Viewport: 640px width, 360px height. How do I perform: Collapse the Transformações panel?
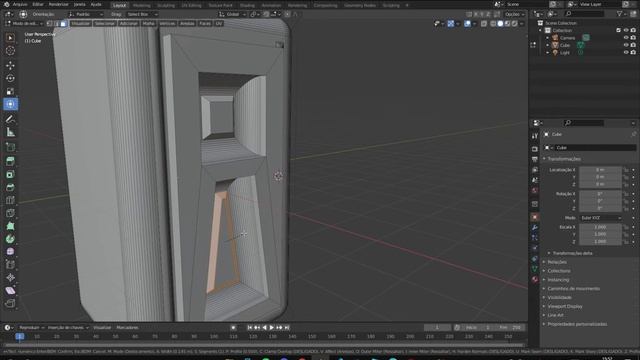coord(564,159)
